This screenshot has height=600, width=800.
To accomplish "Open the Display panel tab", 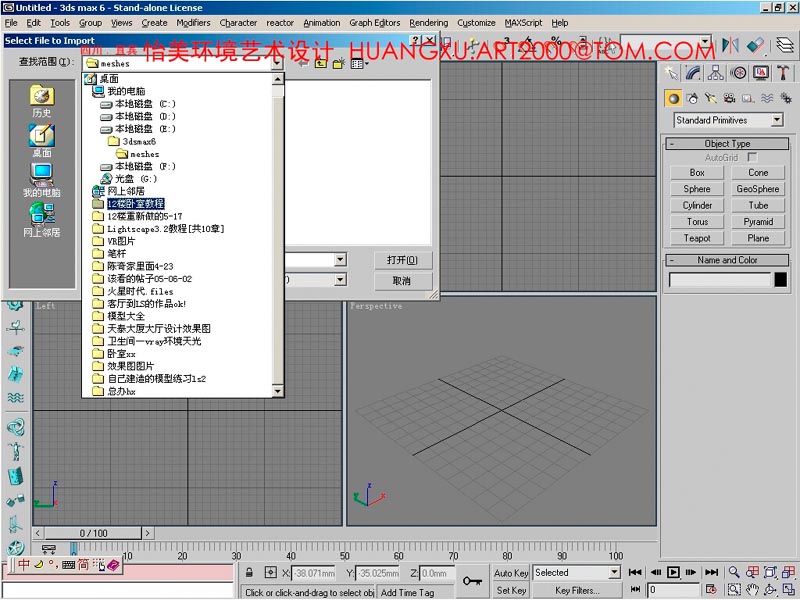I will pyautogui.click(x=761, y=73).
